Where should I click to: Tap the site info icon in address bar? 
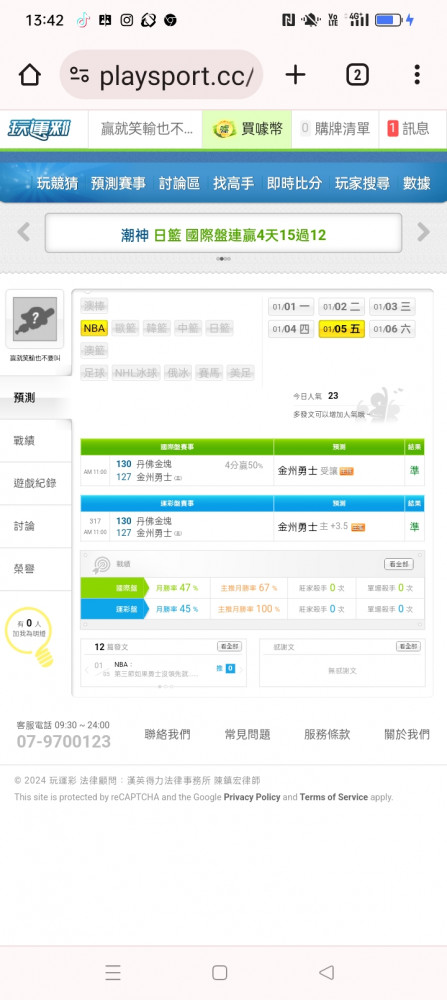(80, 75)
